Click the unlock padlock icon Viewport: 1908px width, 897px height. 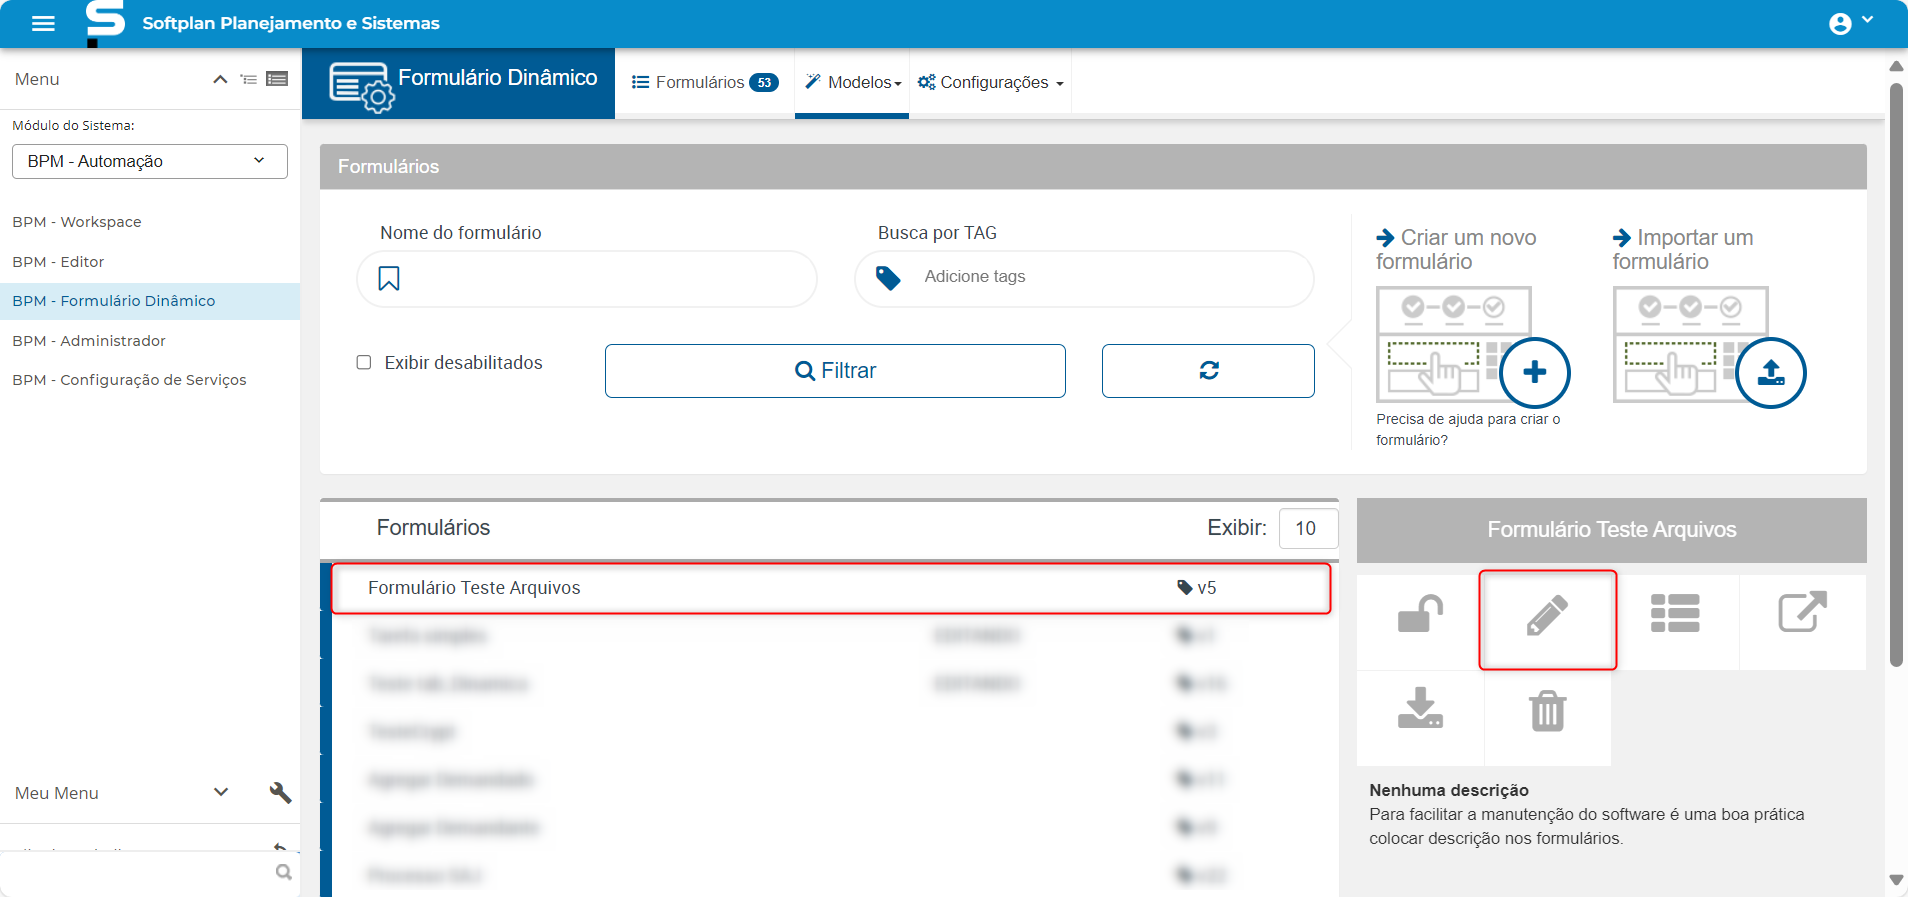coord(1420,614)
